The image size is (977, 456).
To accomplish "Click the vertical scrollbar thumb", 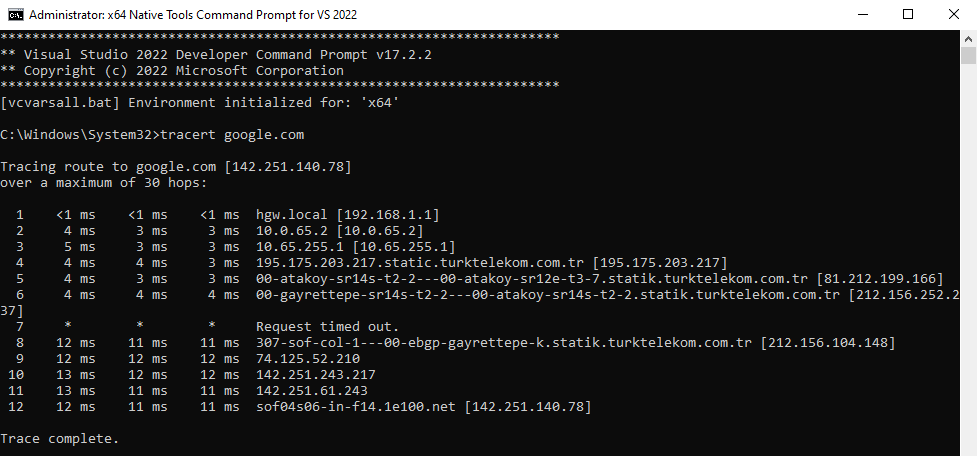I will [968, 55].
